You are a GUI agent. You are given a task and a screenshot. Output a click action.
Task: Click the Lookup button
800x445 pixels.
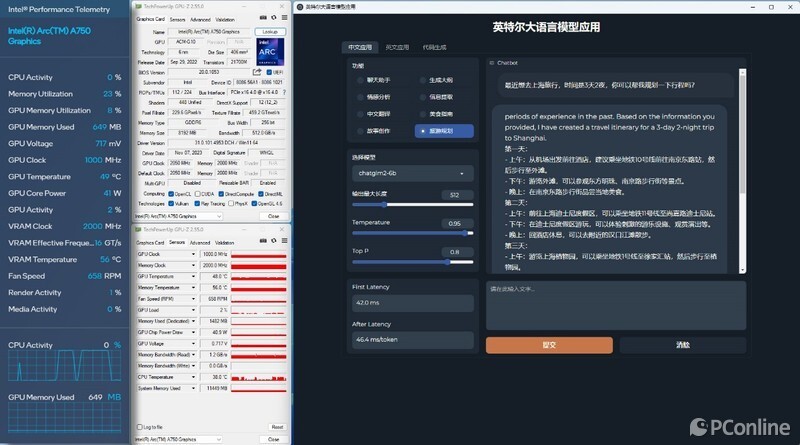(x=270, y=32)
